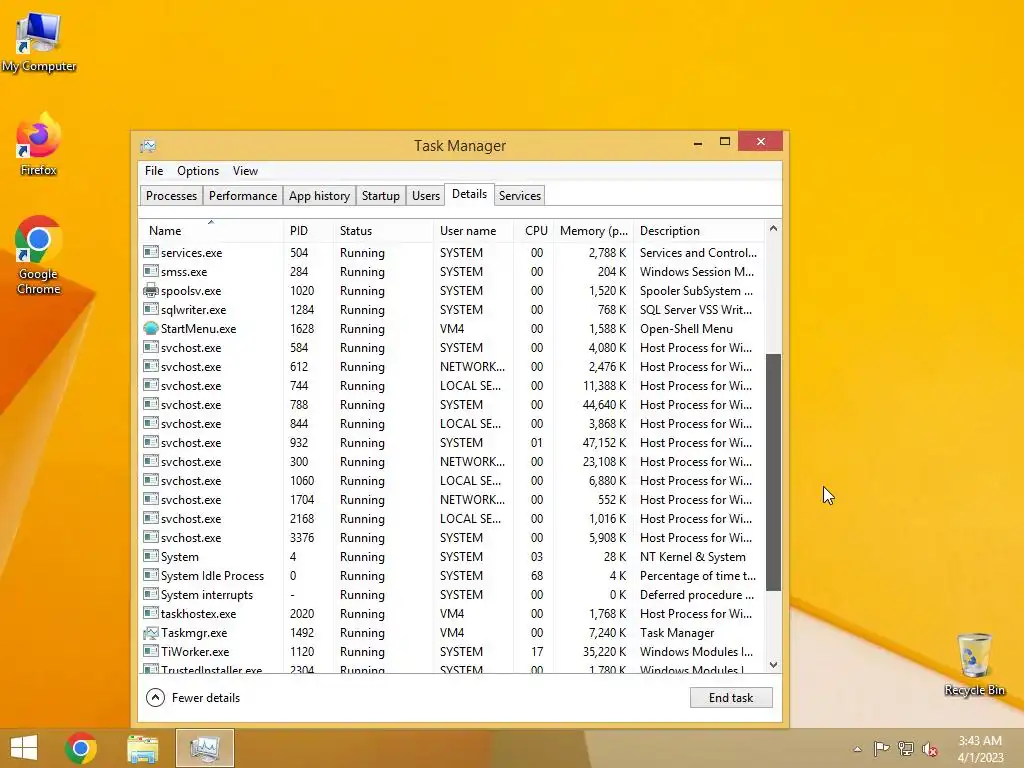Collapse with the Fewer details arrow
This screenshot has height=768, width=1024.
coord(155,697)
